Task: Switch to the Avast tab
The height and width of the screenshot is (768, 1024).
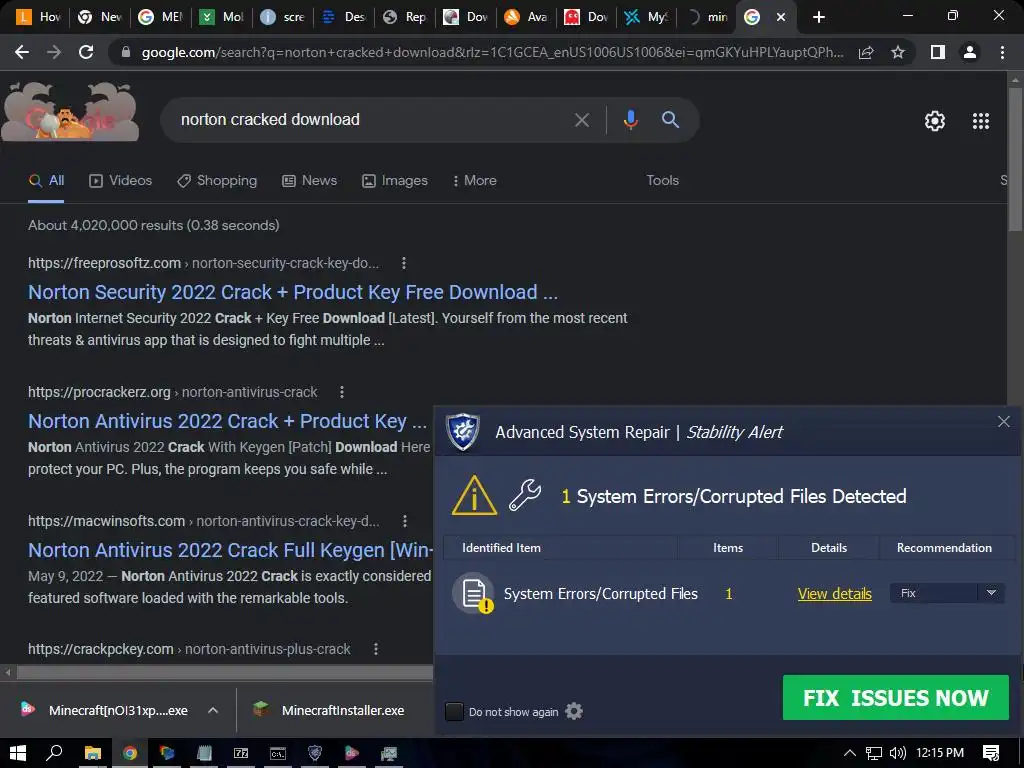Action: tap(525, 18)
